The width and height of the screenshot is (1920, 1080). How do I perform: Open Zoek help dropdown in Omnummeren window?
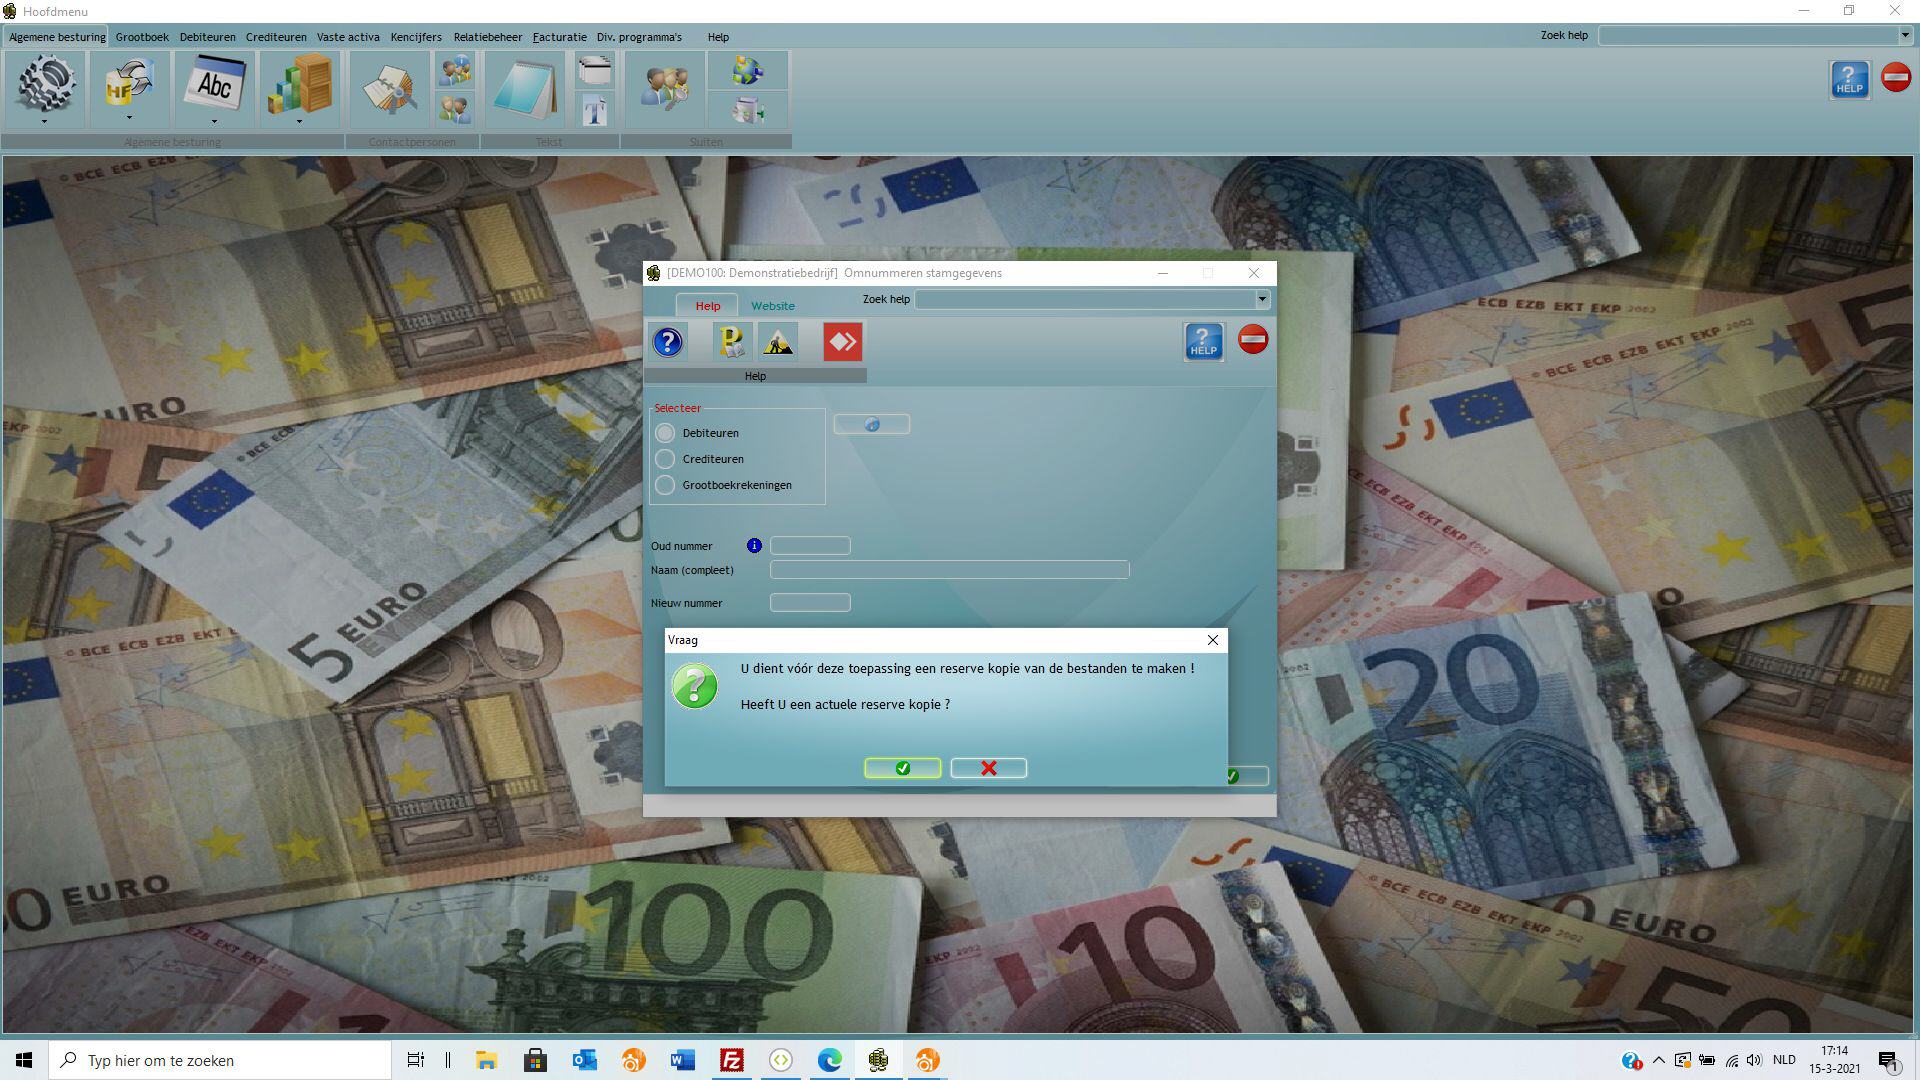(1262, 299)
